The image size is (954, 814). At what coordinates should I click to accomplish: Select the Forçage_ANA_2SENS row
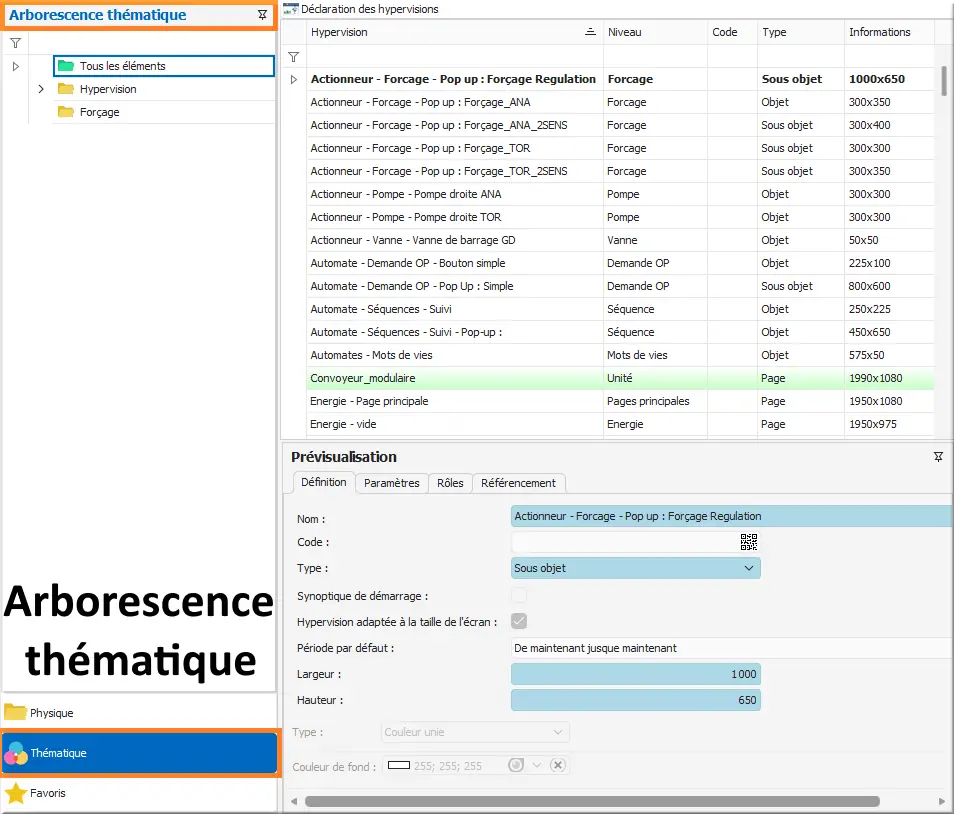621,125
